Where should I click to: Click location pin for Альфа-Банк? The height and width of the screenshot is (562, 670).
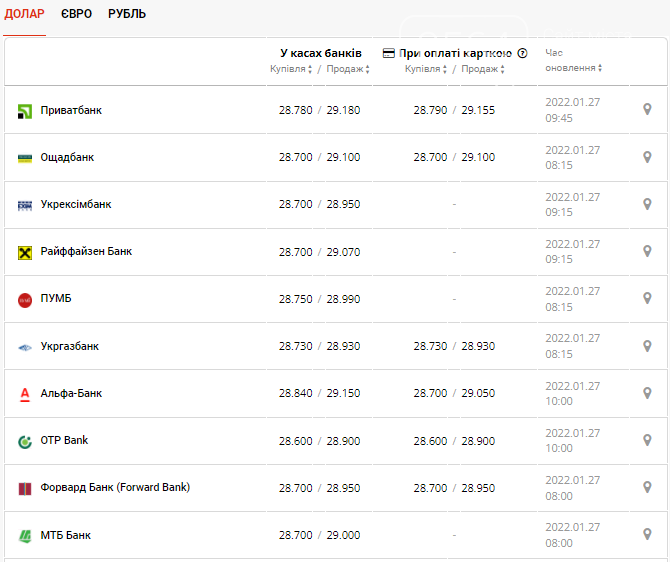click(x=647, y=393)
